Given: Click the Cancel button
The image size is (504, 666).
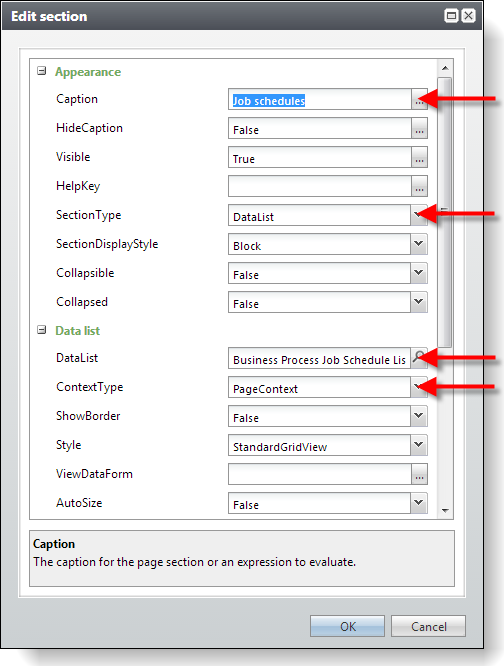Looking at the screenshot, I should click(428, 626).
